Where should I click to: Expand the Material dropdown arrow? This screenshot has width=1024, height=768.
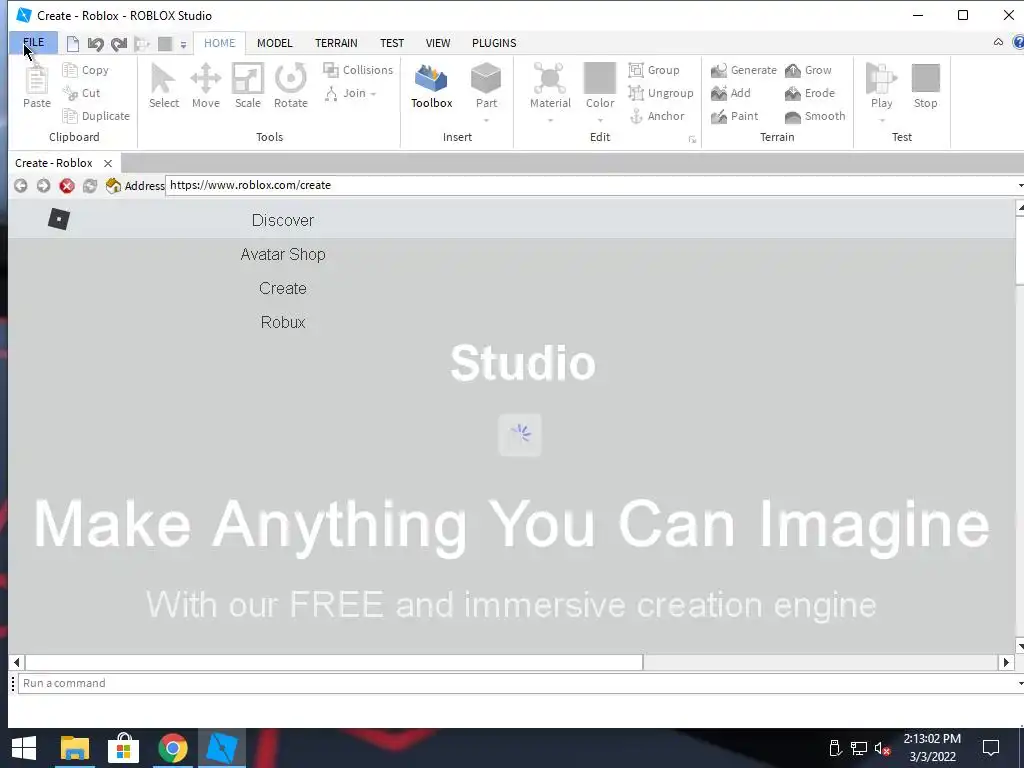click(x=550, y=120)
